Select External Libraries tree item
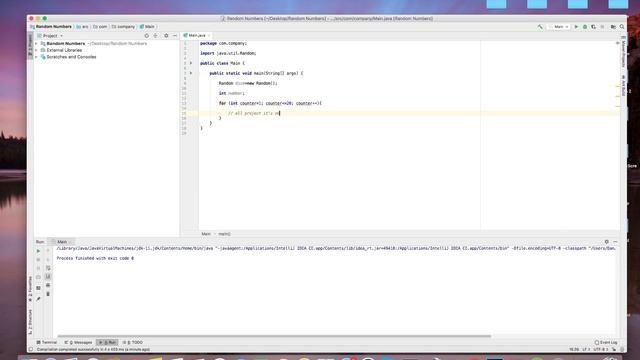Viewport: 640px width, 360px height. (61, 50)
